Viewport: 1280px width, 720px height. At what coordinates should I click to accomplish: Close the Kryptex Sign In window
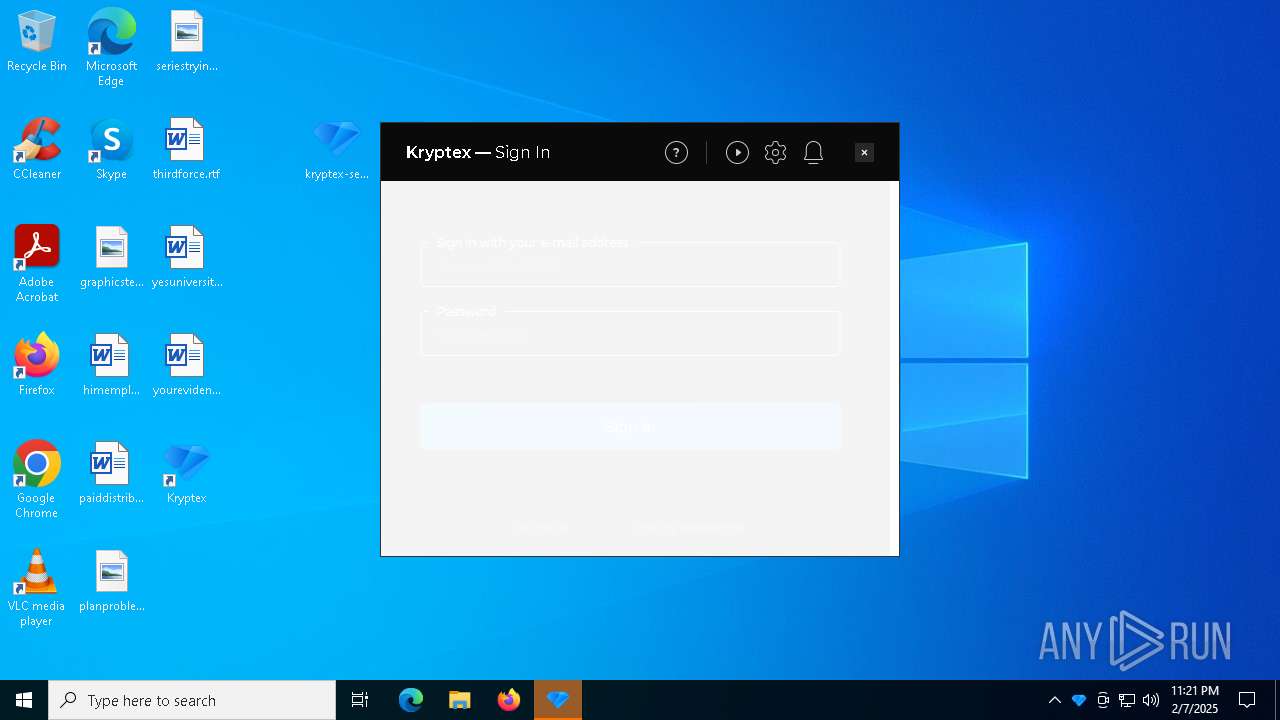864,152
